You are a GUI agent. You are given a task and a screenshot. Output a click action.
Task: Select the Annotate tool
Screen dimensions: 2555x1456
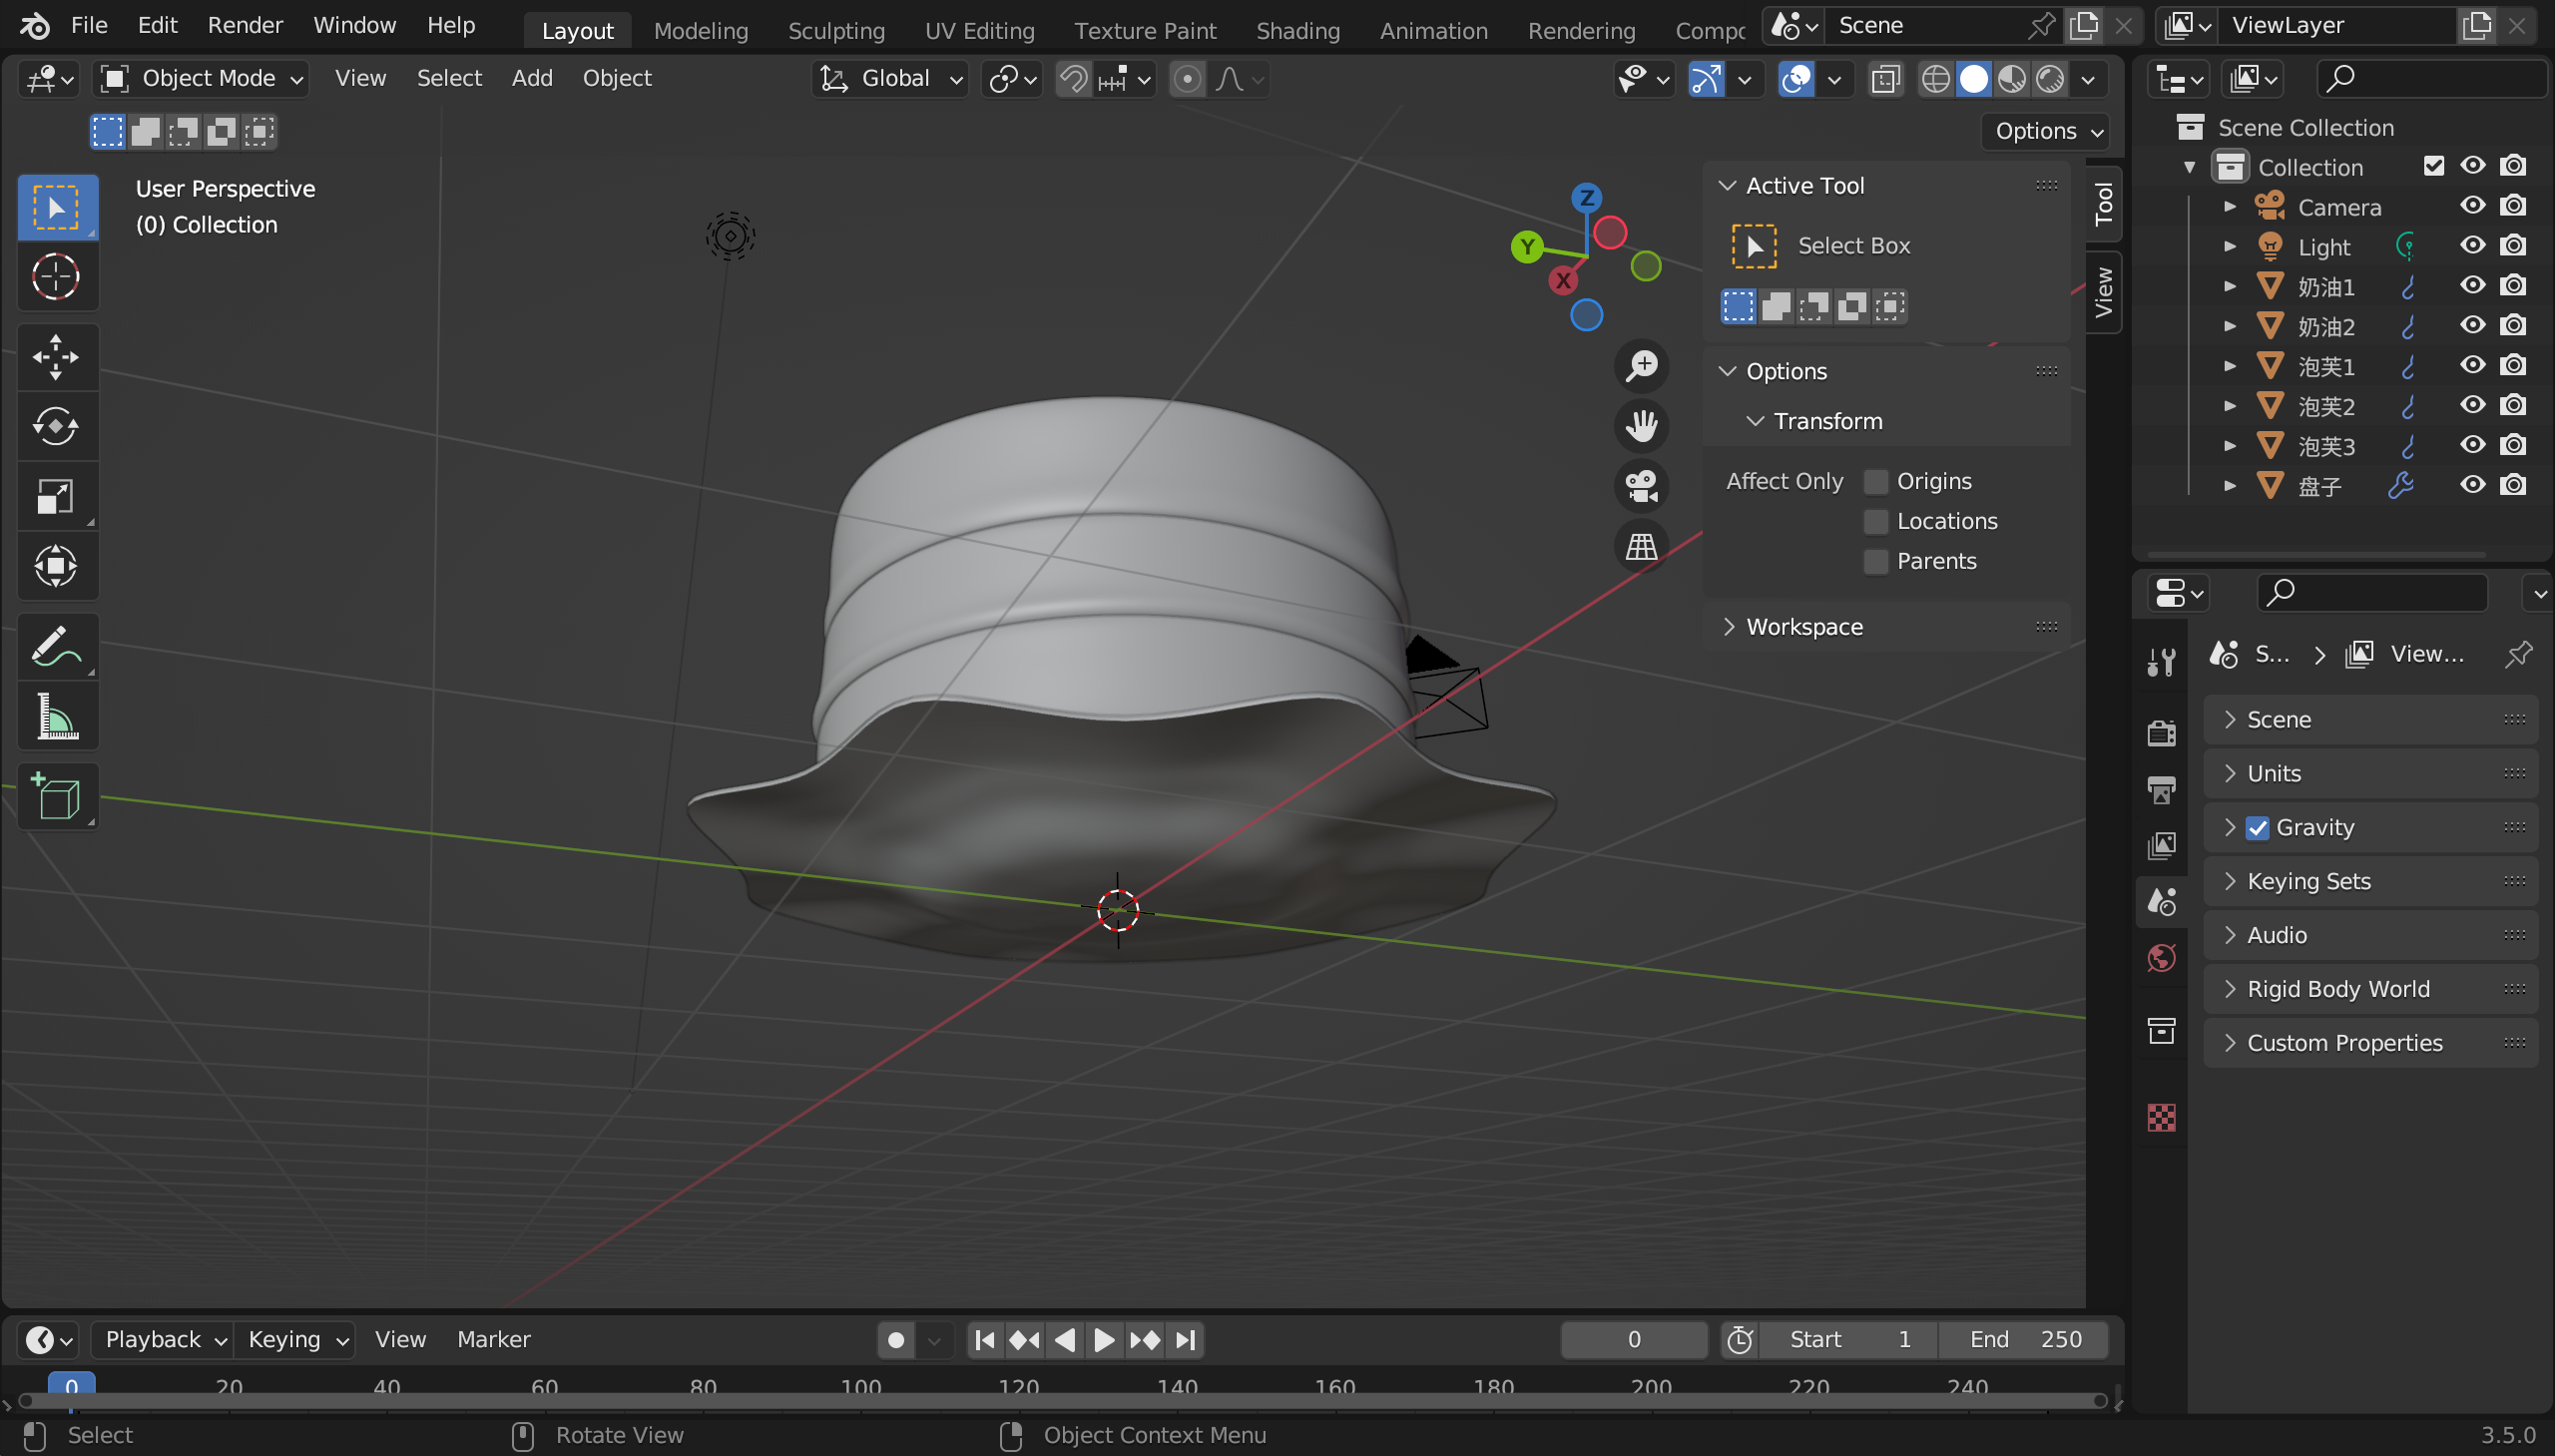[x=56, y=646]
